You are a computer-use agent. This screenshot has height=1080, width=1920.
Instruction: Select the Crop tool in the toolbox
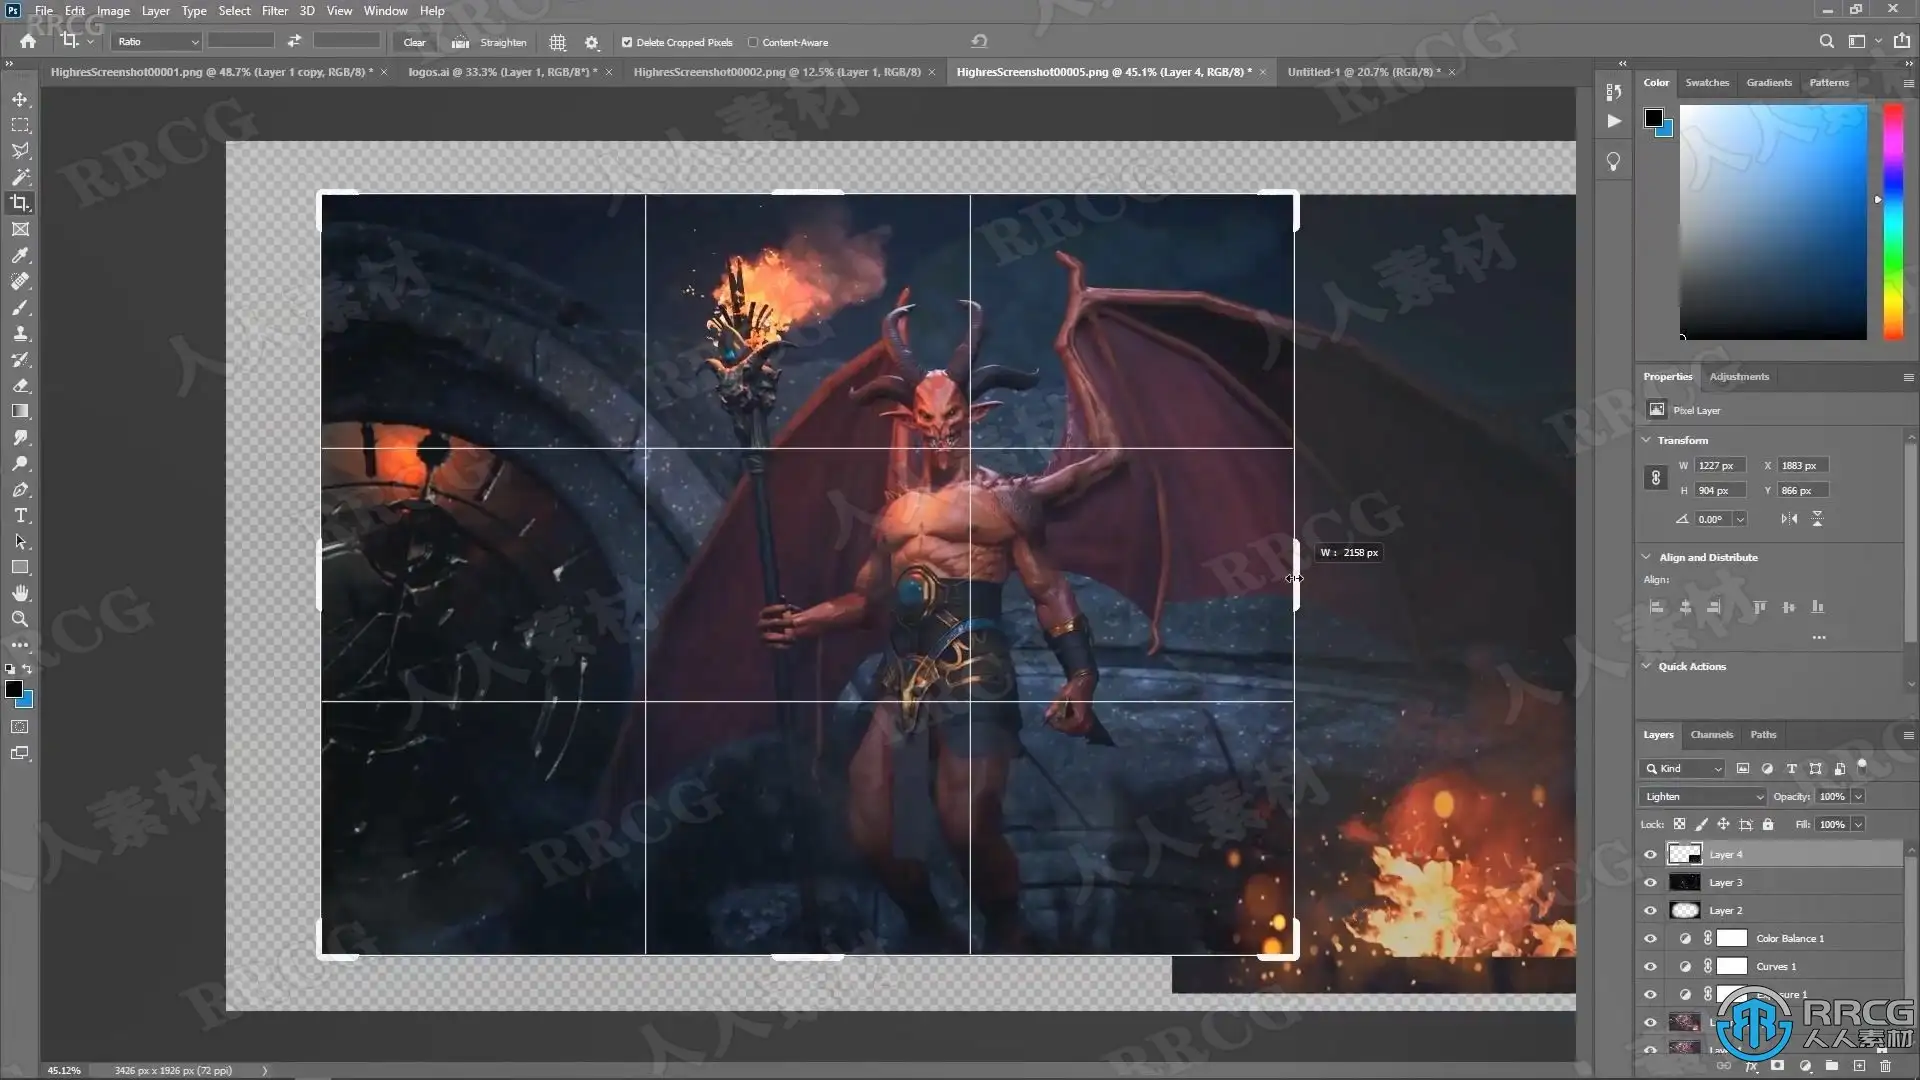pos(20,203)
